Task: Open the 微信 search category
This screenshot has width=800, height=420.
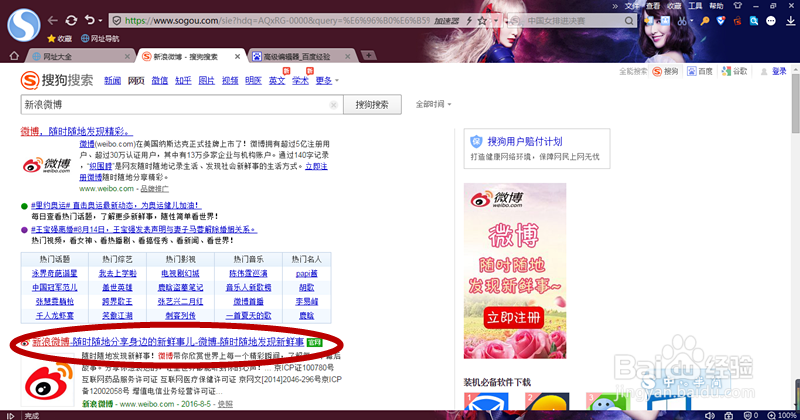Action: pyautogui.click(x=160, y=81)
